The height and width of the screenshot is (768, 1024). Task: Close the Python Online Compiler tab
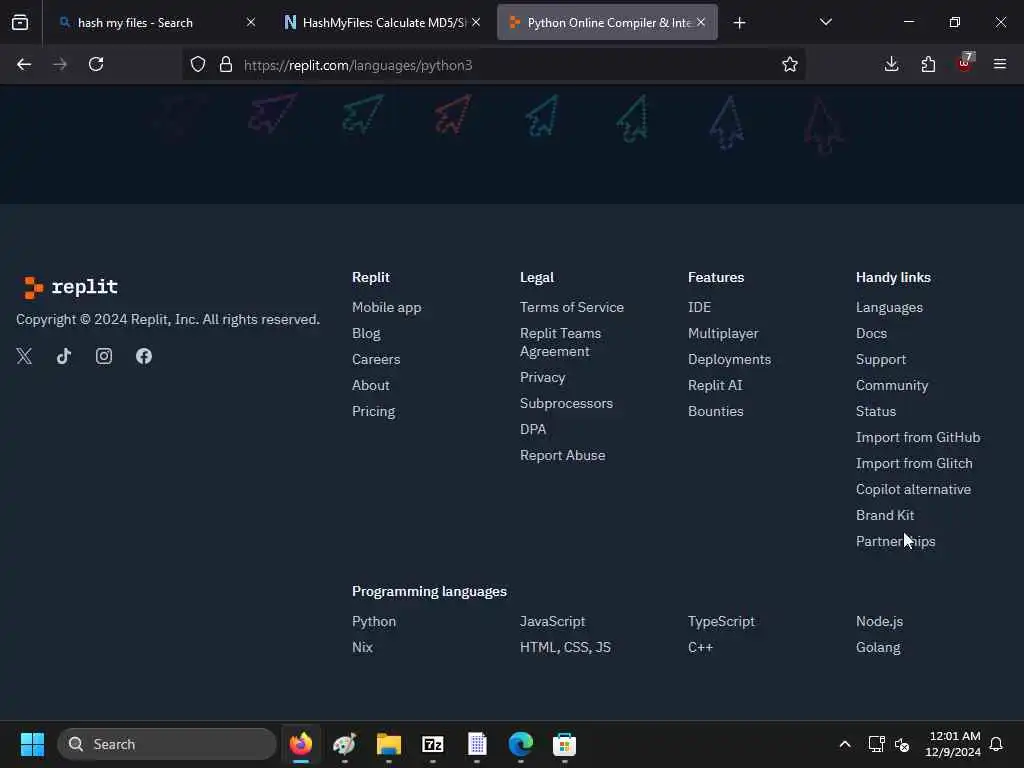click(701, 22)
